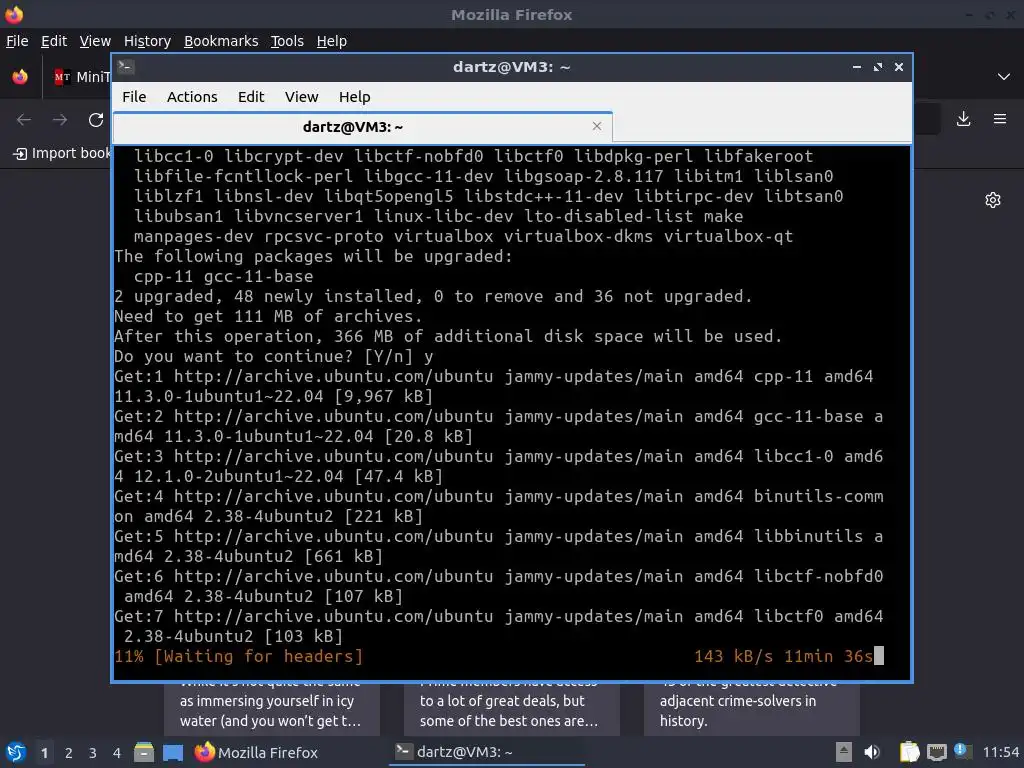Open Firefox Help menu
The image size is (1024, 768).
[332, 41]
